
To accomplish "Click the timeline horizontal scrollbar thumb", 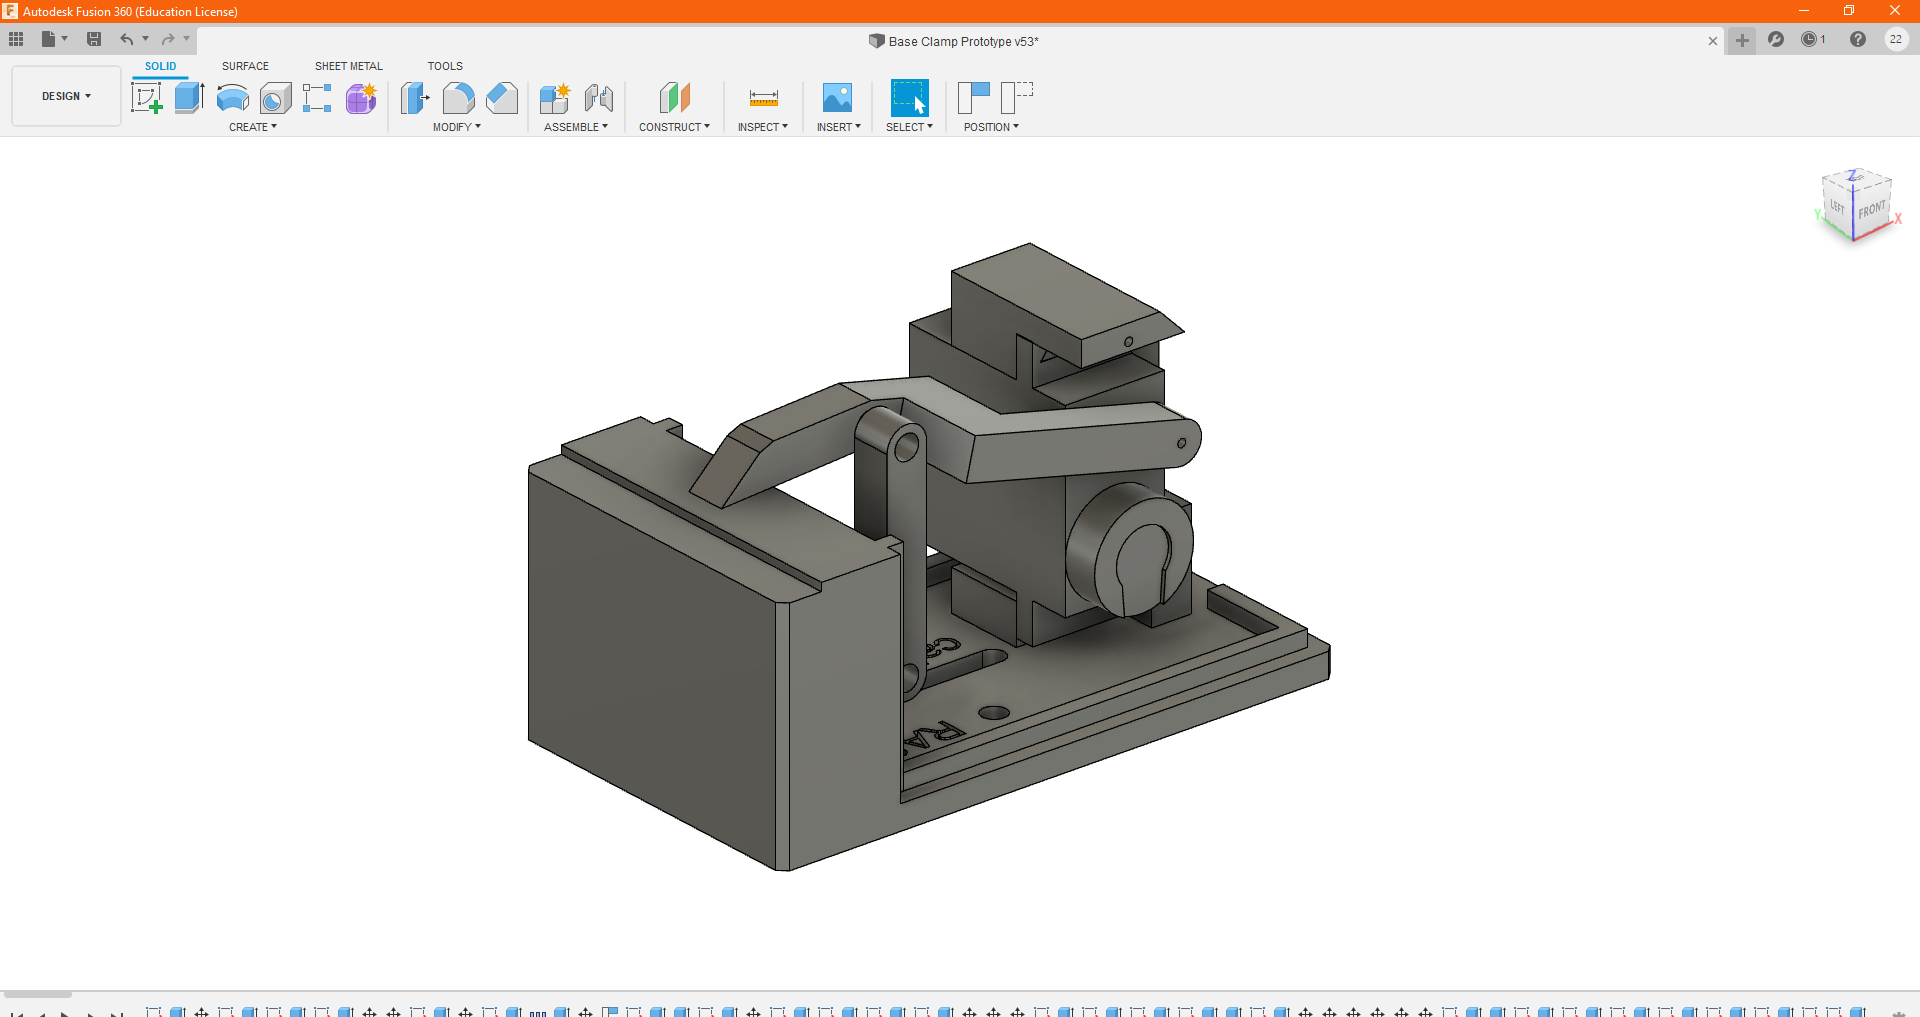I will (37, 994).
